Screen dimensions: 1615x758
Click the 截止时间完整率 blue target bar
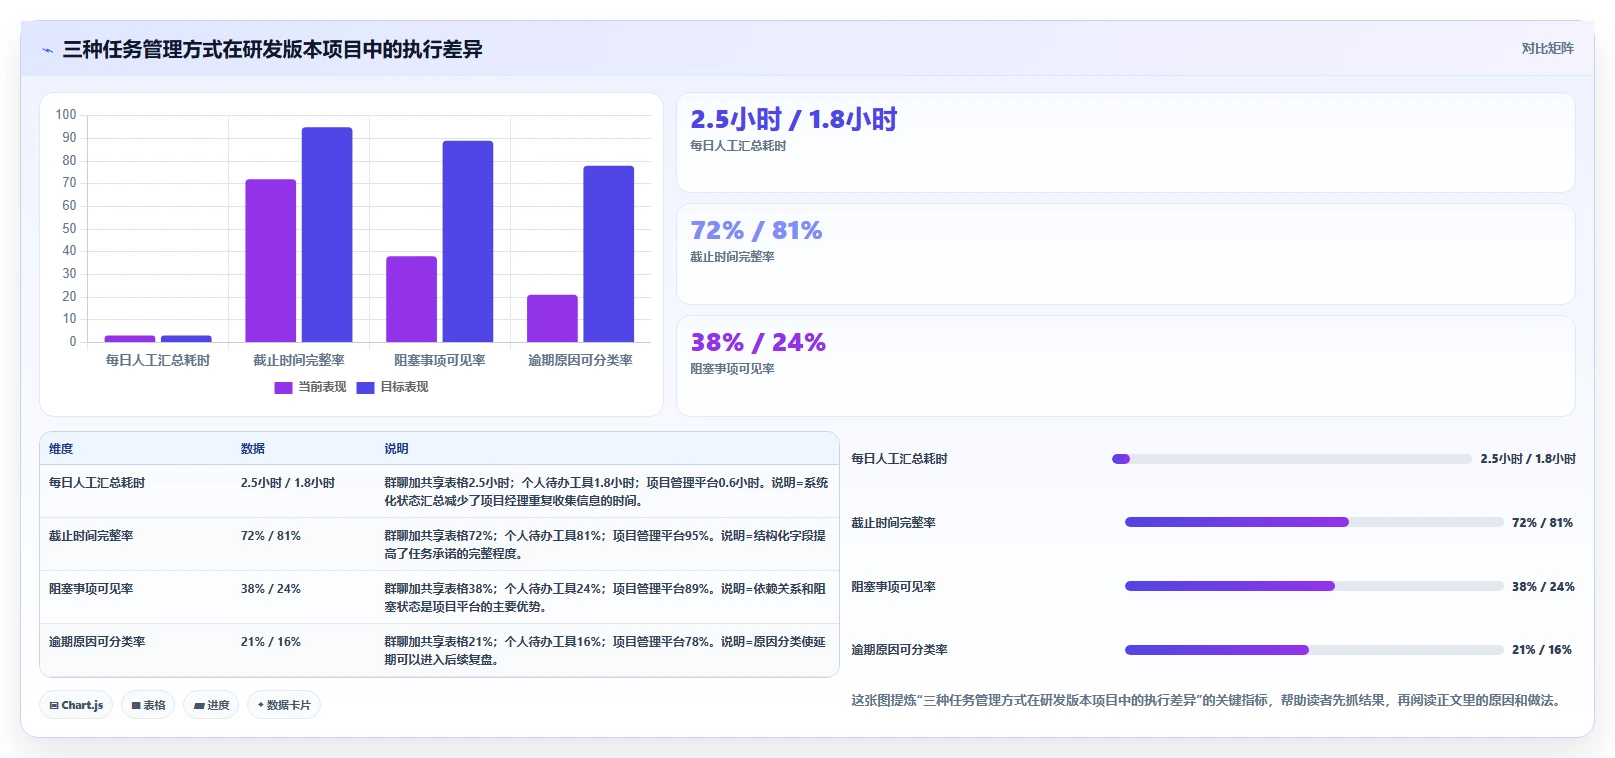pos(327,235)
